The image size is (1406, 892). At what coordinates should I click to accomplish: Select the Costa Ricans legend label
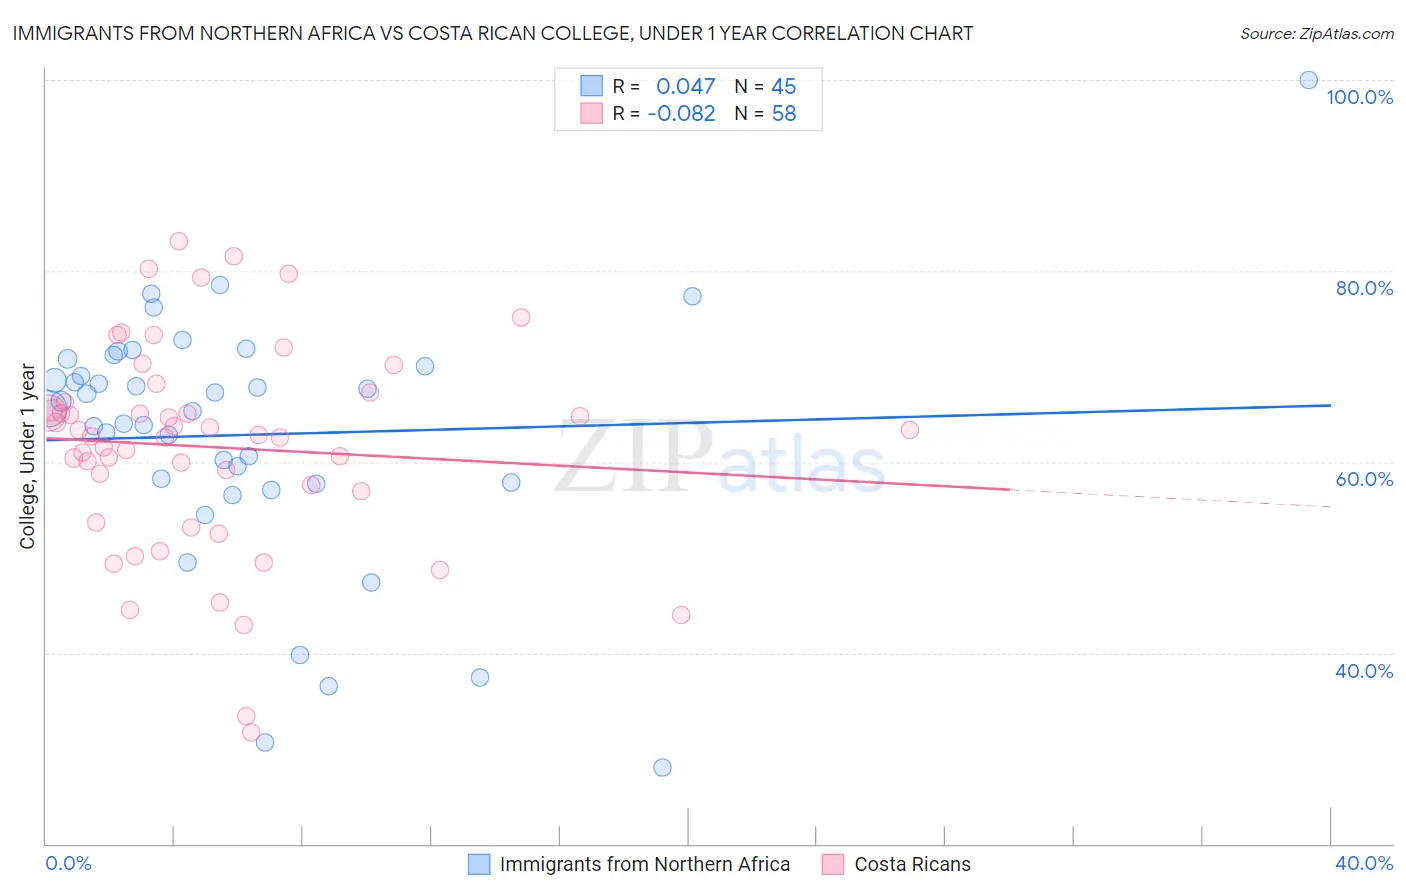912,864
